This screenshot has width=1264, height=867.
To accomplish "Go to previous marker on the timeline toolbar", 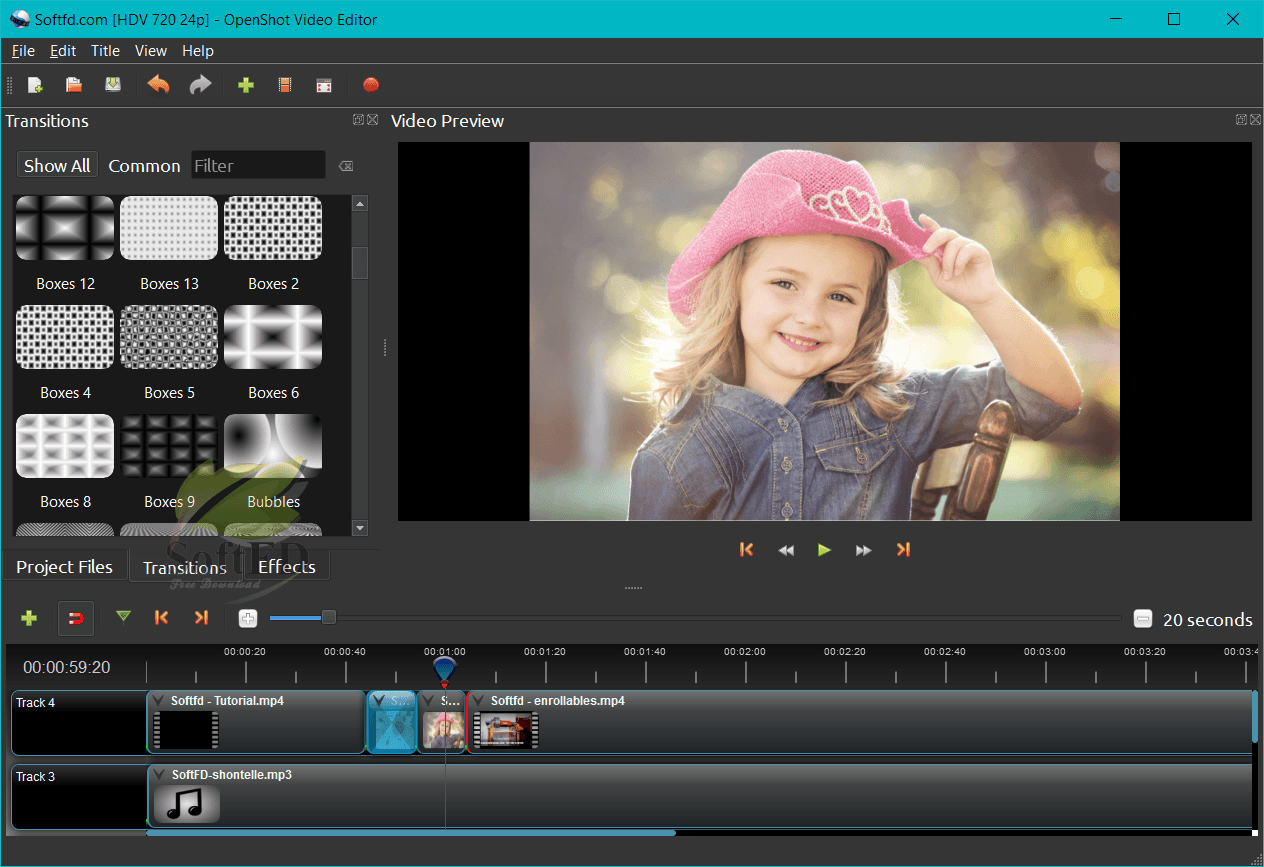I will 161,618.
